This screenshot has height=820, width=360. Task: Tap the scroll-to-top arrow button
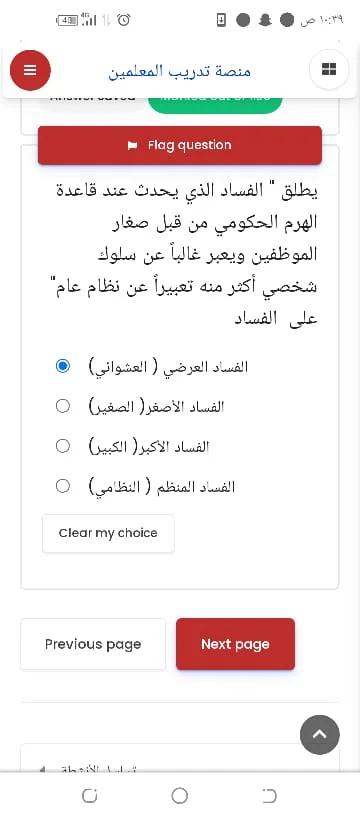(x=320, y=735)
